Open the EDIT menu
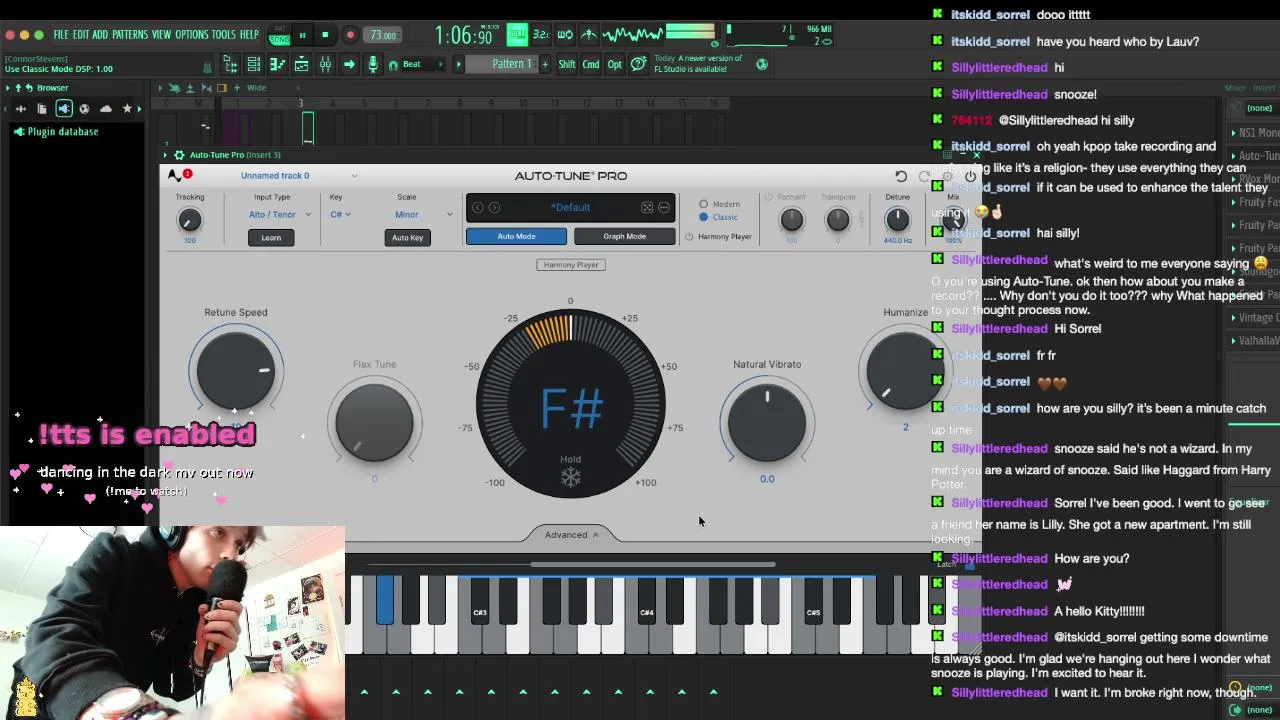Image resolution: width=1280 pixels, height=720 pixels. (x=81, y=35)
